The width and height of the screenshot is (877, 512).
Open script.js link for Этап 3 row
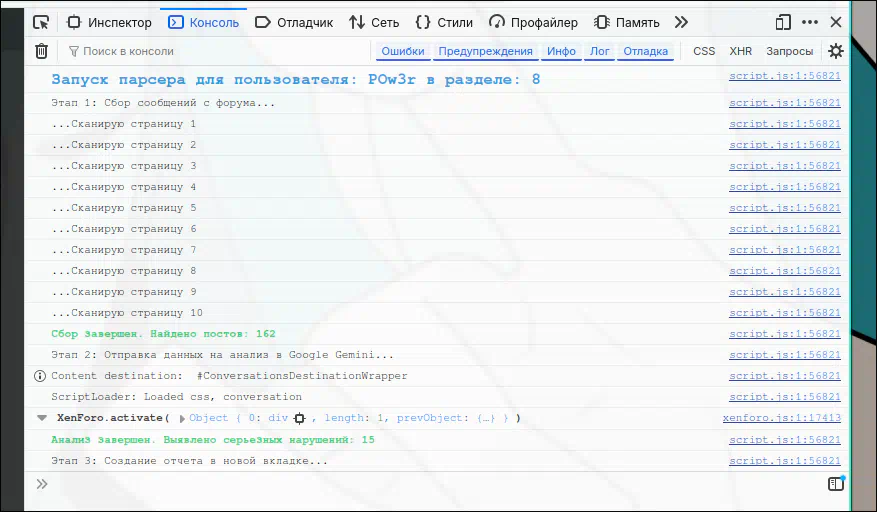[785, 461]
